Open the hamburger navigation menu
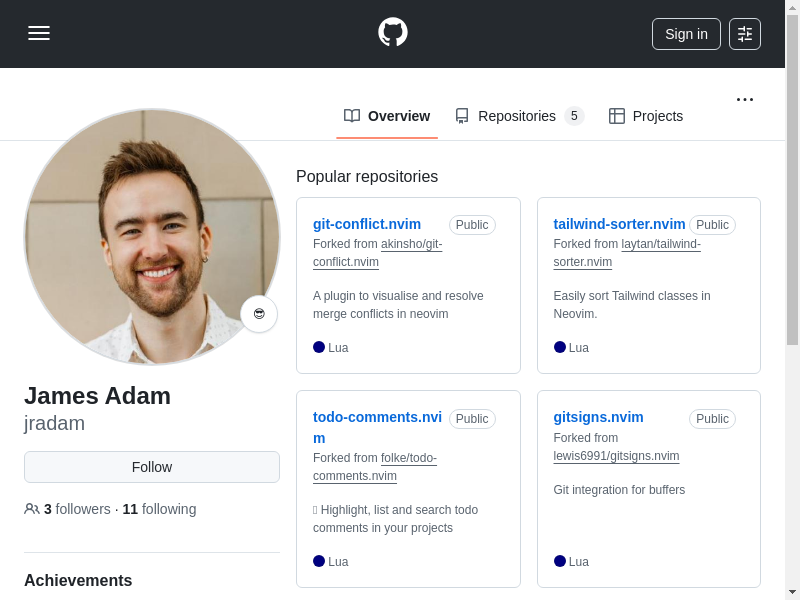 pos(39,33)
